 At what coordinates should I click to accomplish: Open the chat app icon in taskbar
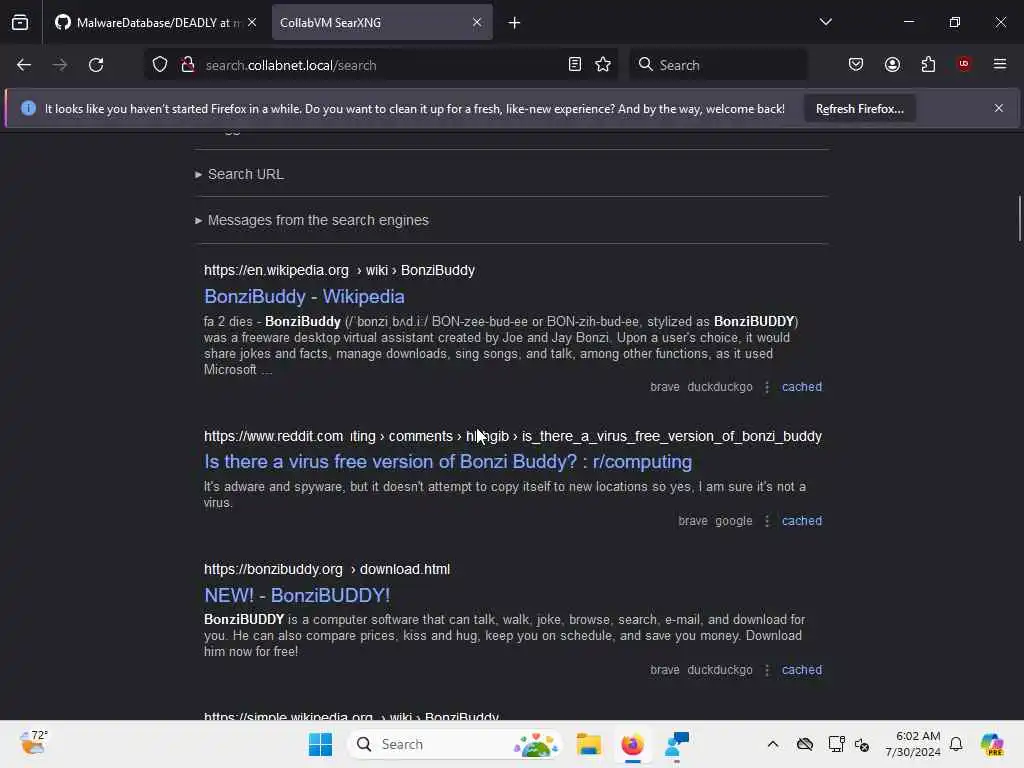coord(677,744)
